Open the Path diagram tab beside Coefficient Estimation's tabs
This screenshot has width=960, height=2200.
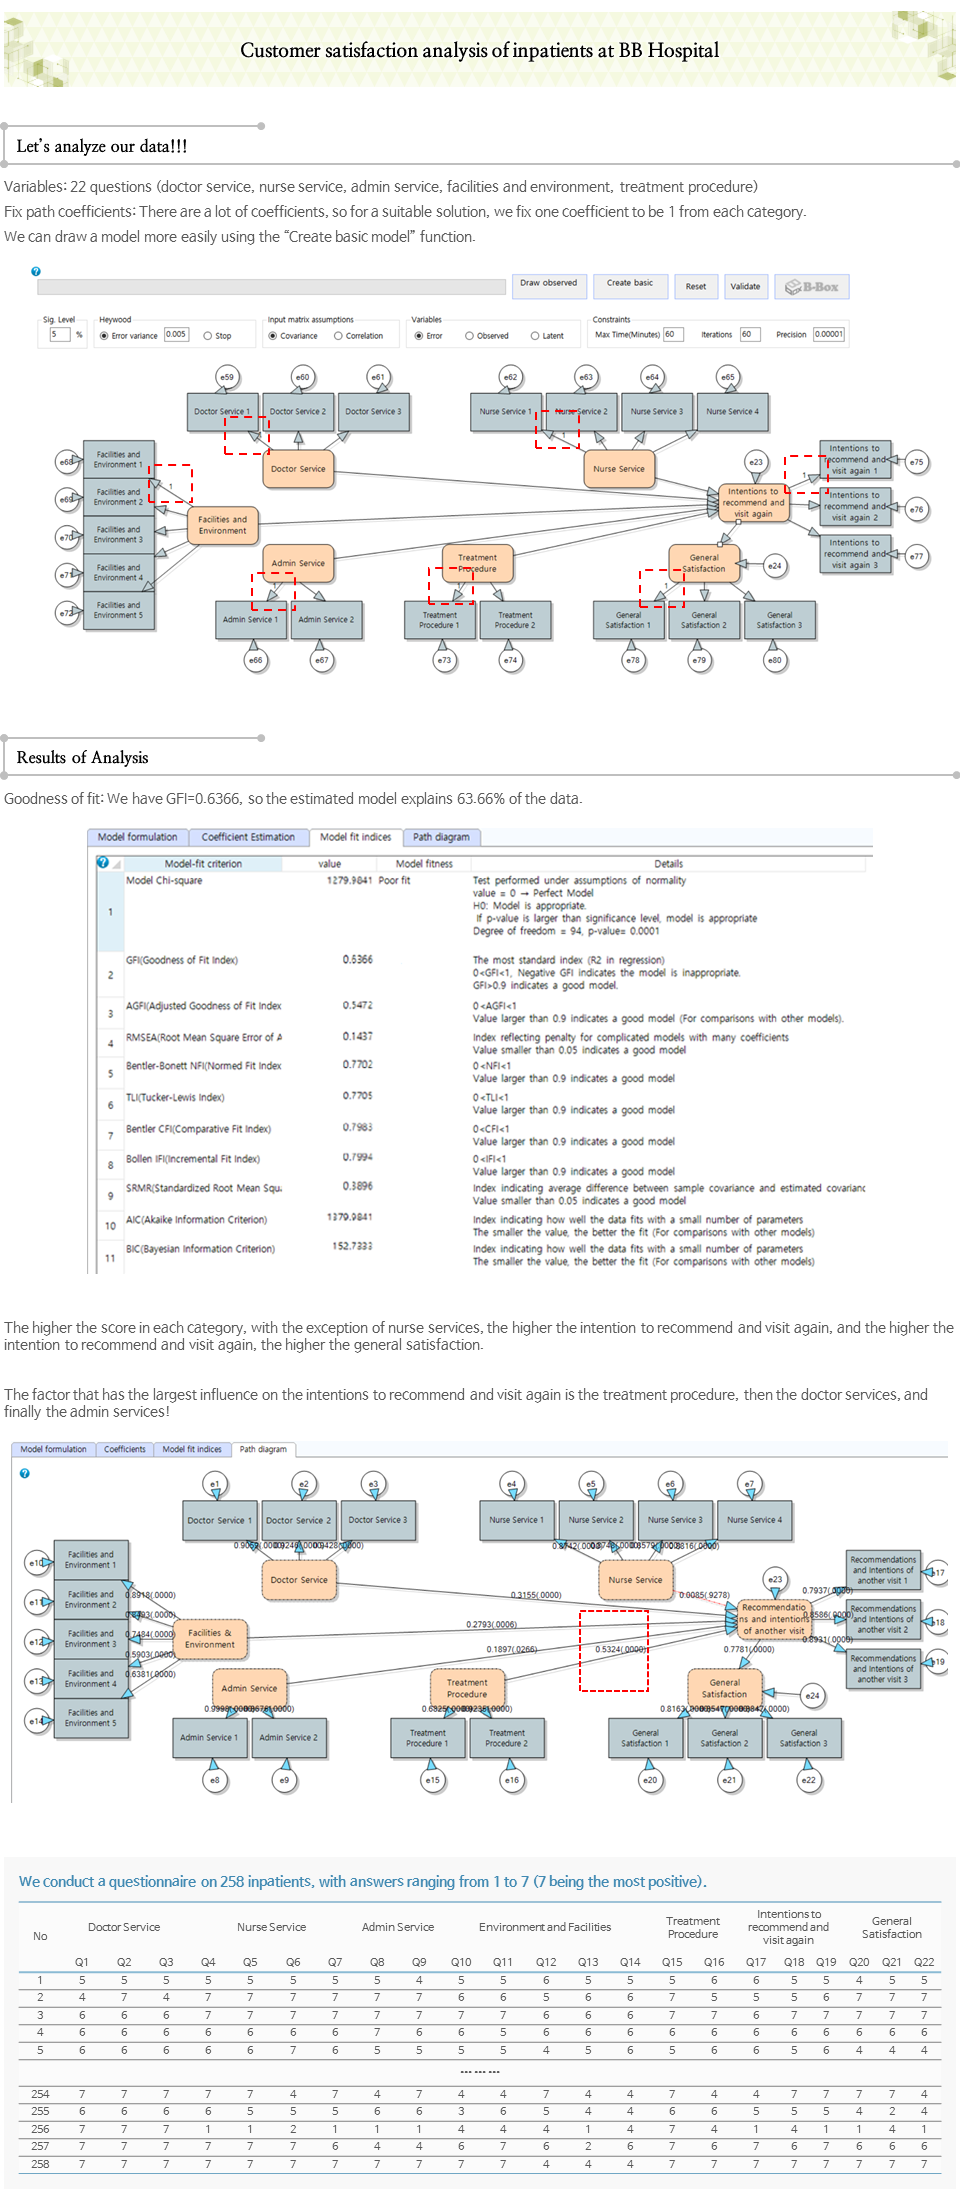441,837
